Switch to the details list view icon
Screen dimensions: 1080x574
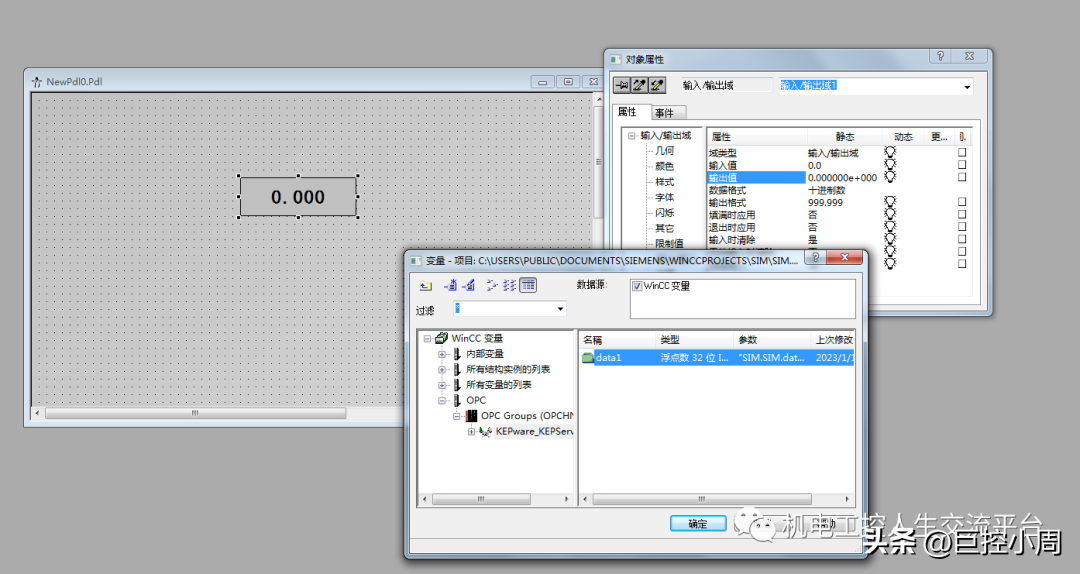tap(528, 285)
